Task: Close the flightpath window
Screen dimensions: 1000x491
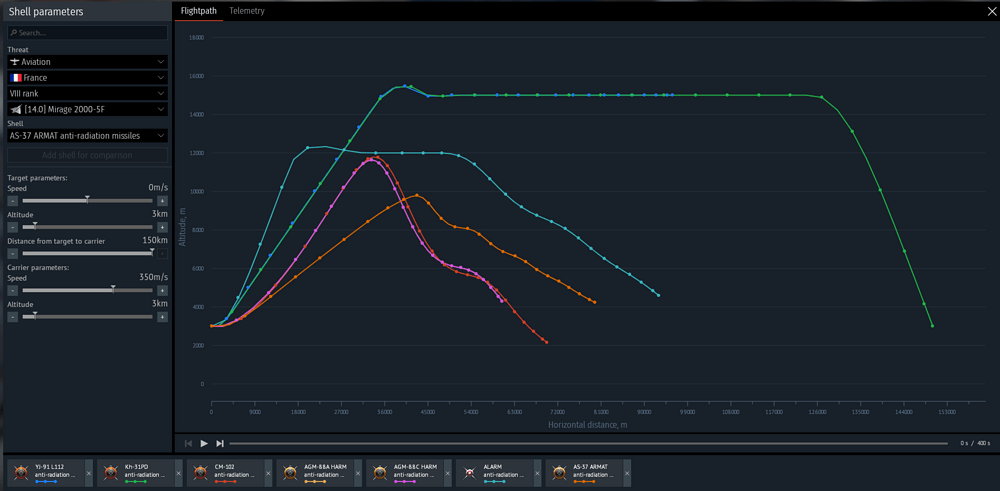Action: point(991,11)
